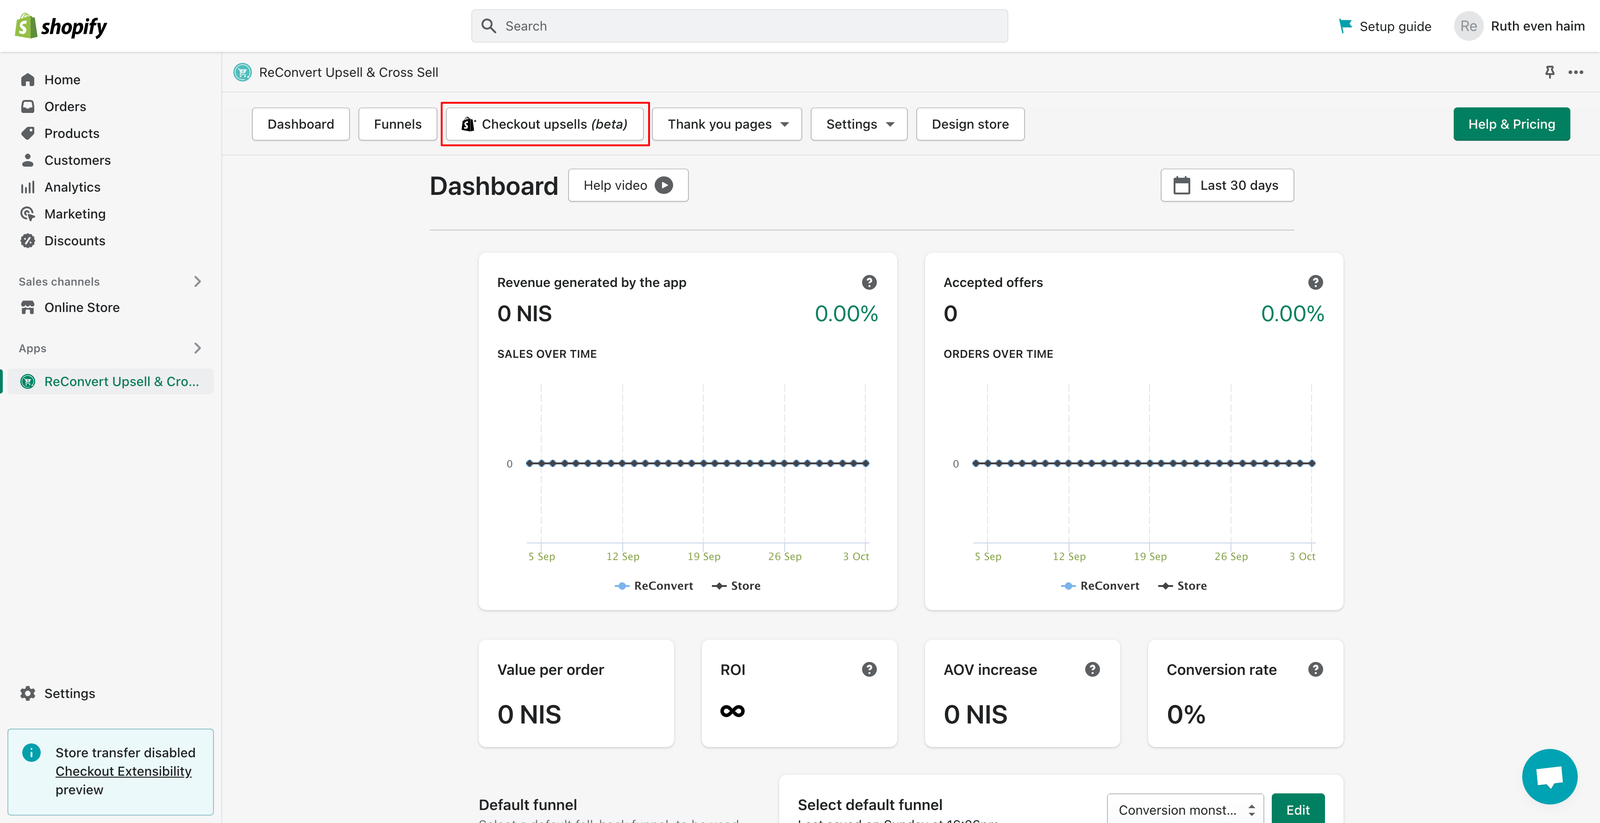Switch to the Funnels tab
Screen dimensions: 1600x823
pyautogui.click(x=398, y=124)
